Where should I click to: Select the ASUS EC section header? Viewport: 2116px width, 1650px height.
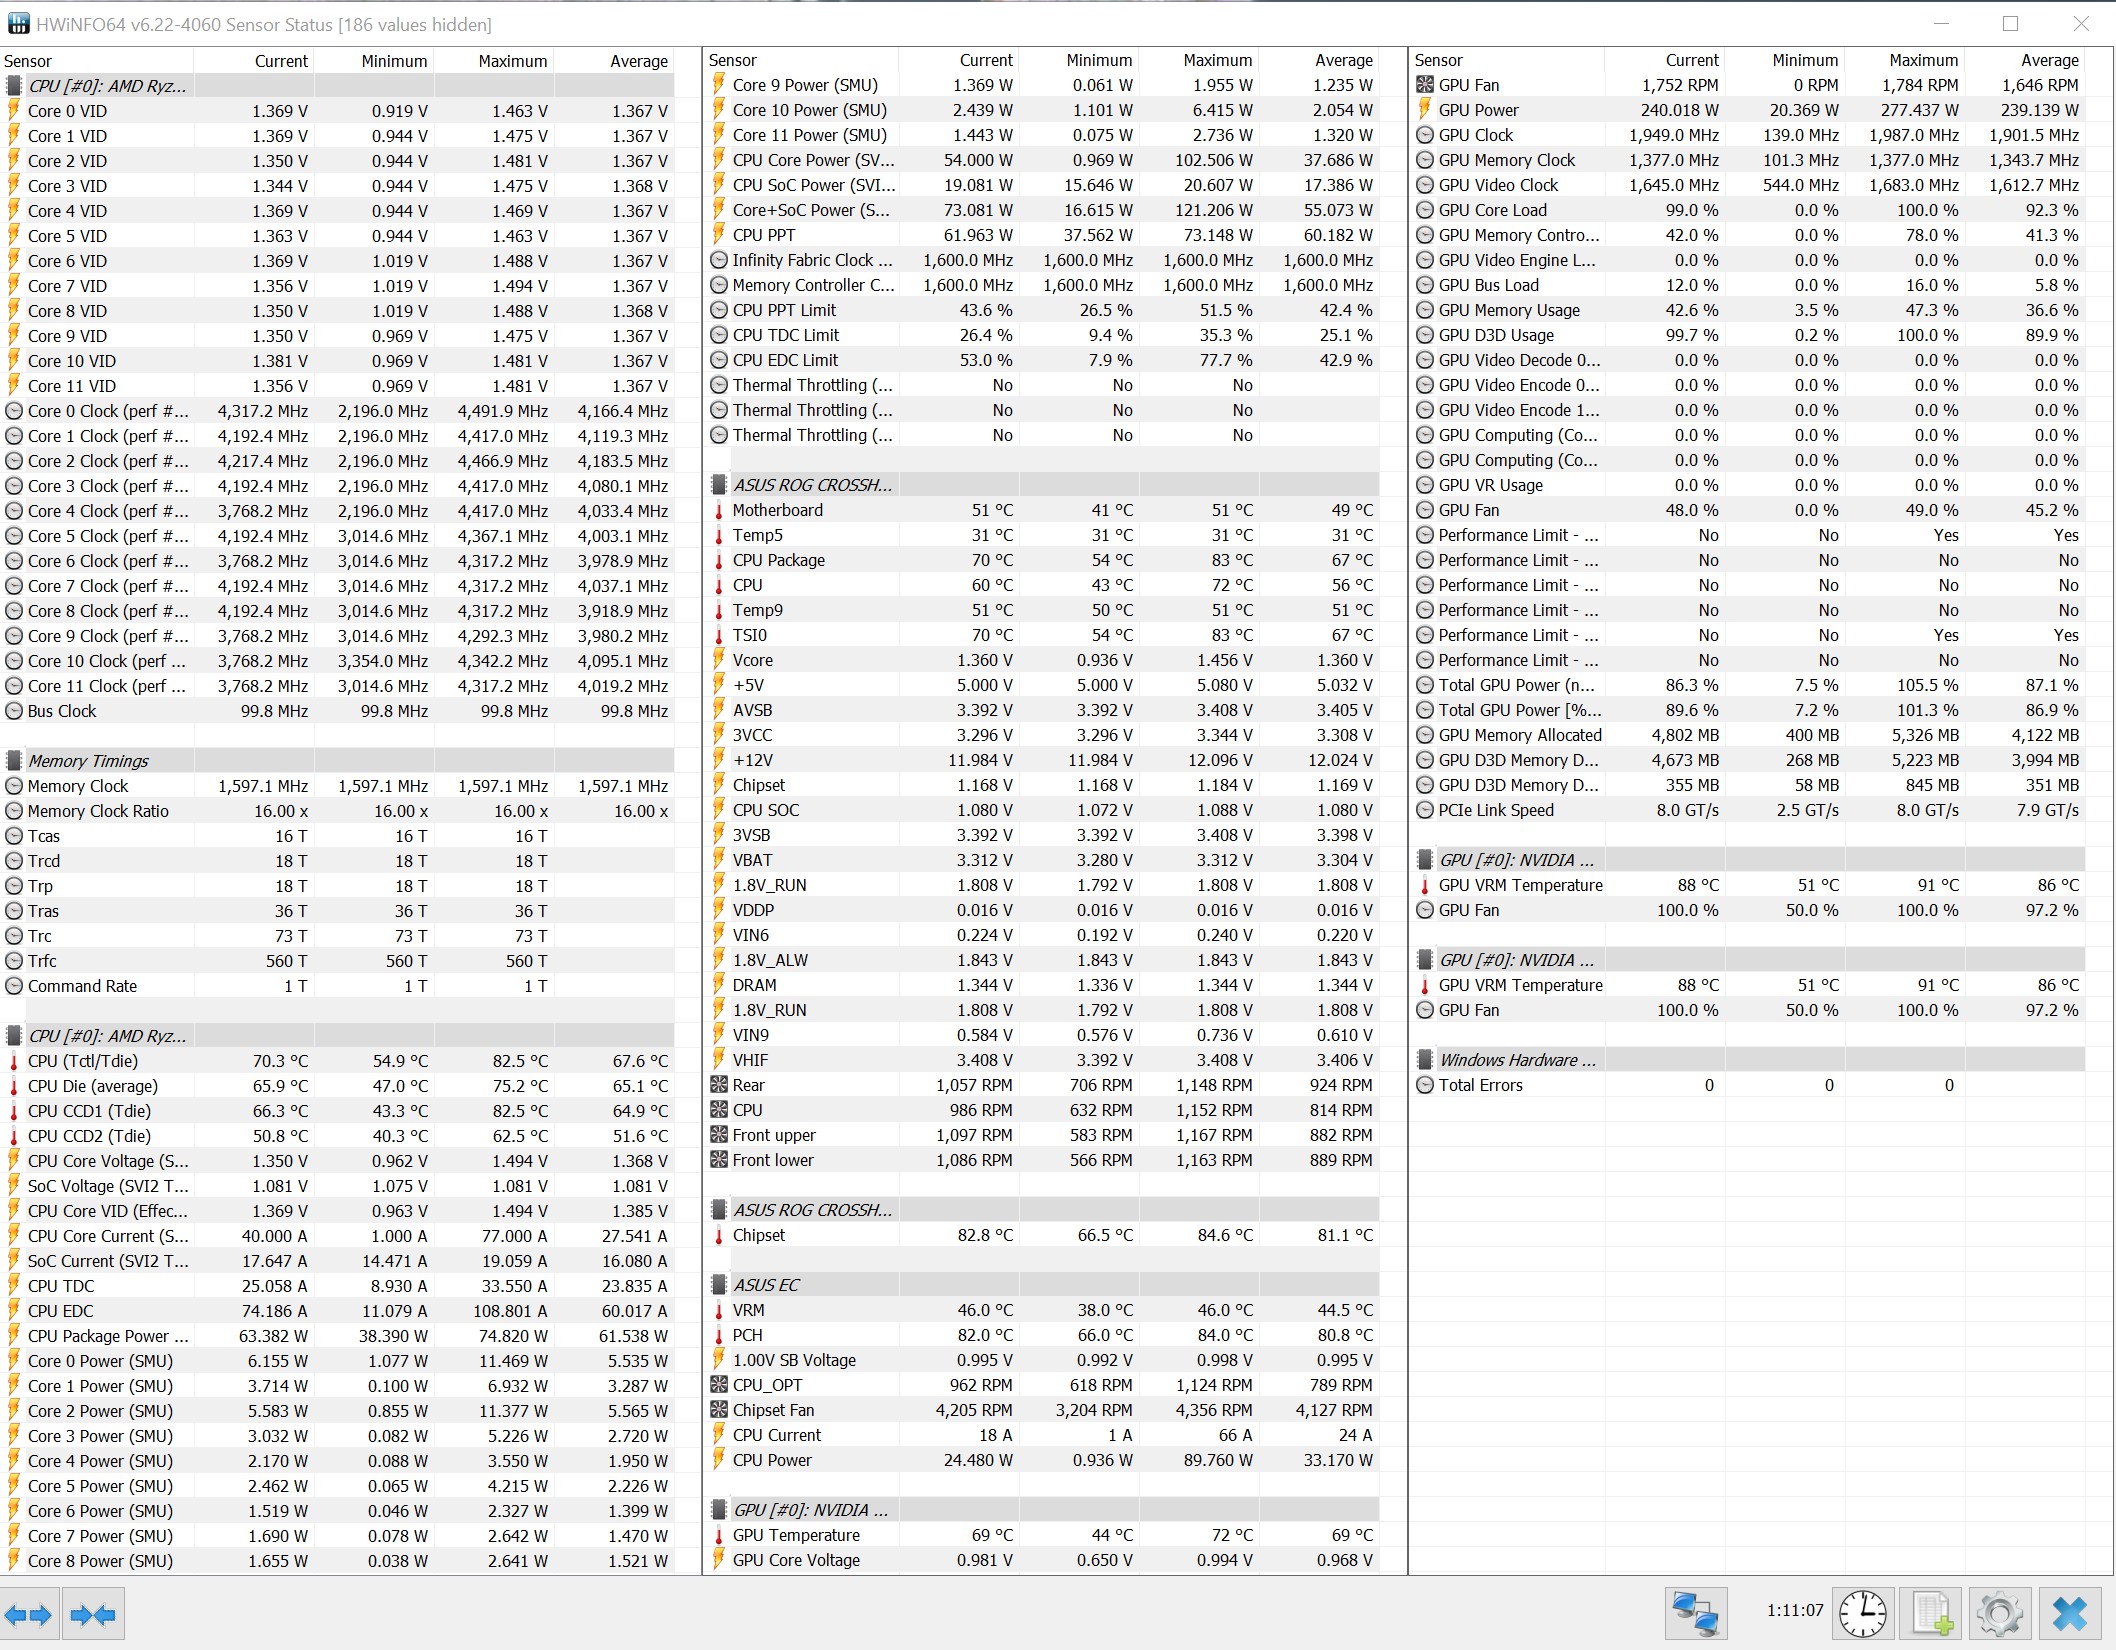pos(766,1285)
